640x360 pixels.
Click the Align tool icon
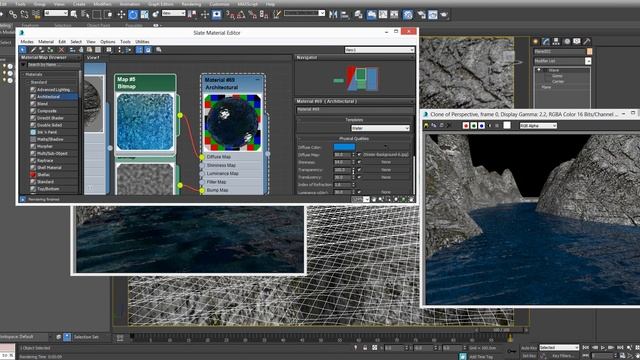pos(345,15)
